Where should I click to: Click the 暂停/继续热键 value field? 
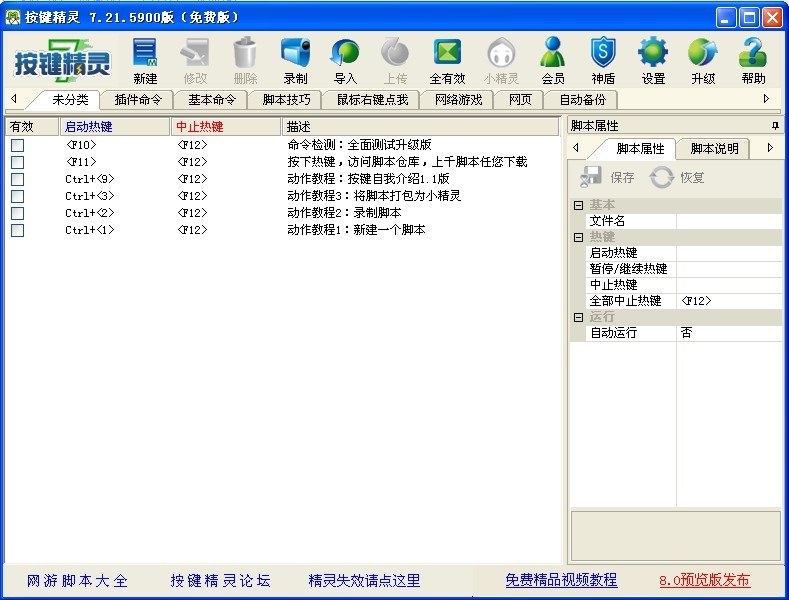pos(729,269)
